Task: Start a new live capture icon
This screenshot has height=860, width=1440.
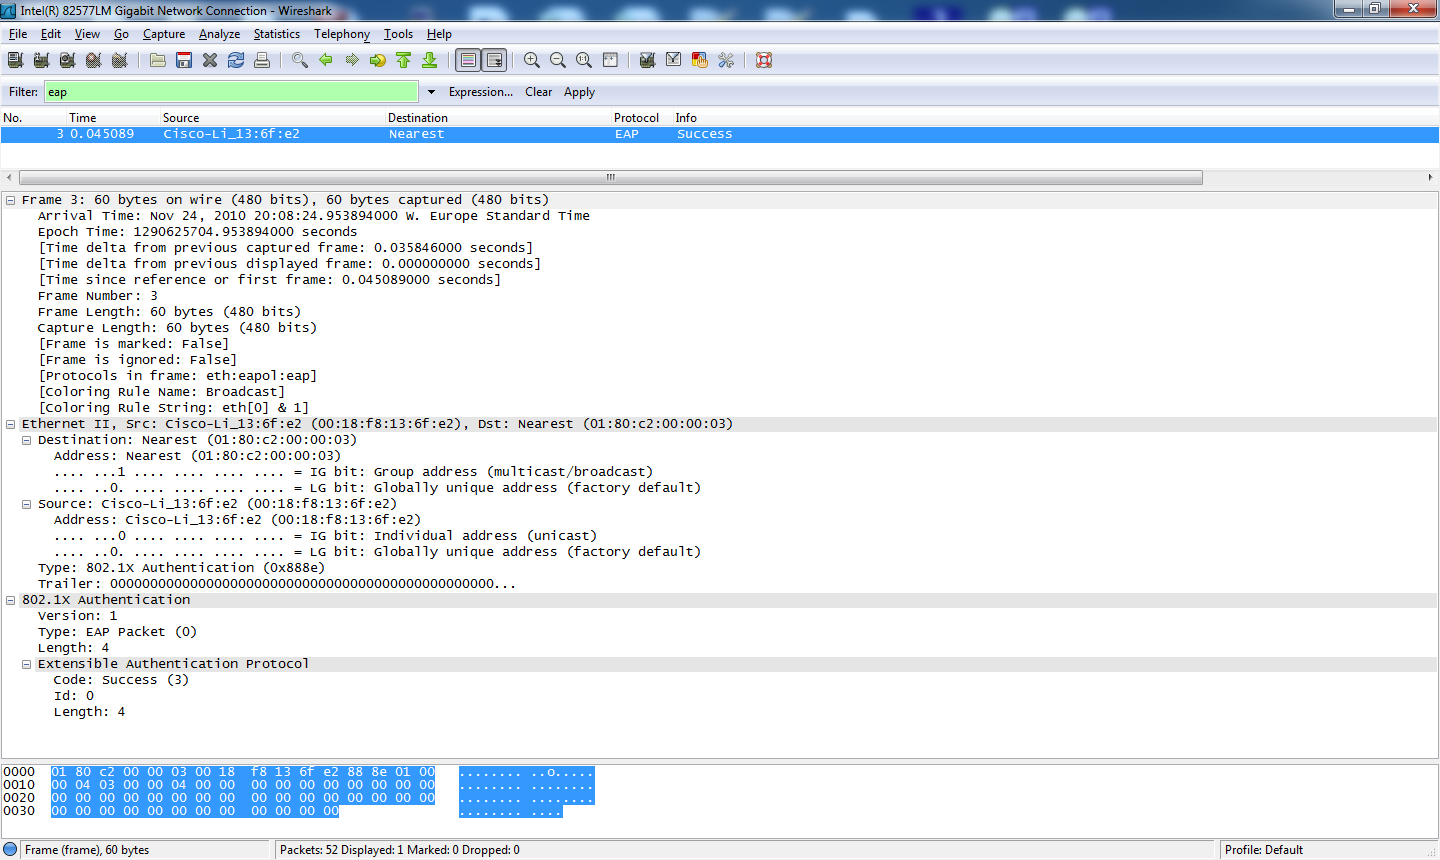Action: (x=67, y=60)
